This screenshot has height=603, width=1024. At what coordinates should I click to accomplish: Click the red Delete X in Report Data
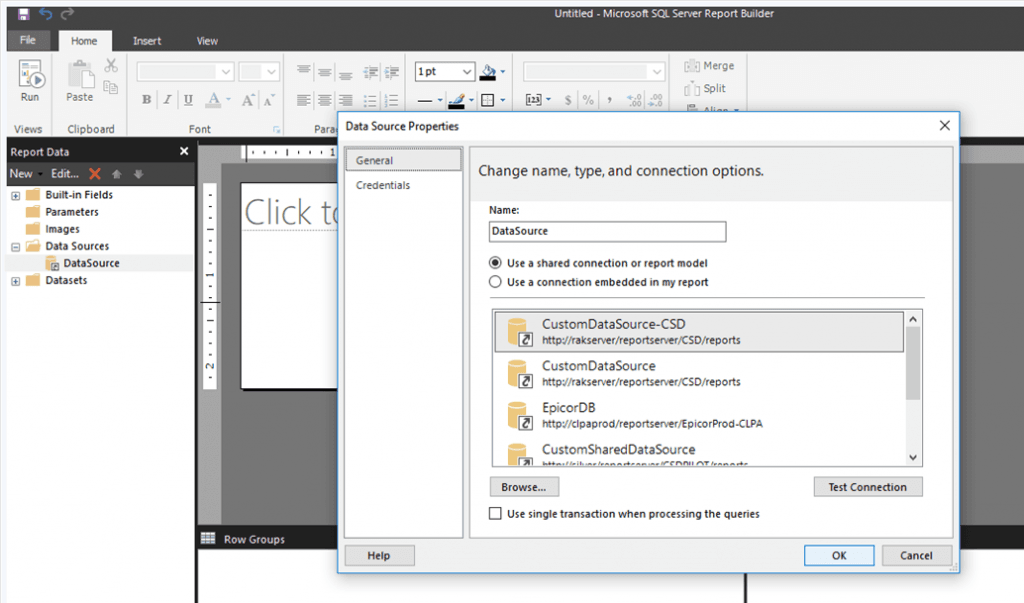pyautogui.click(x=95, y=174)
